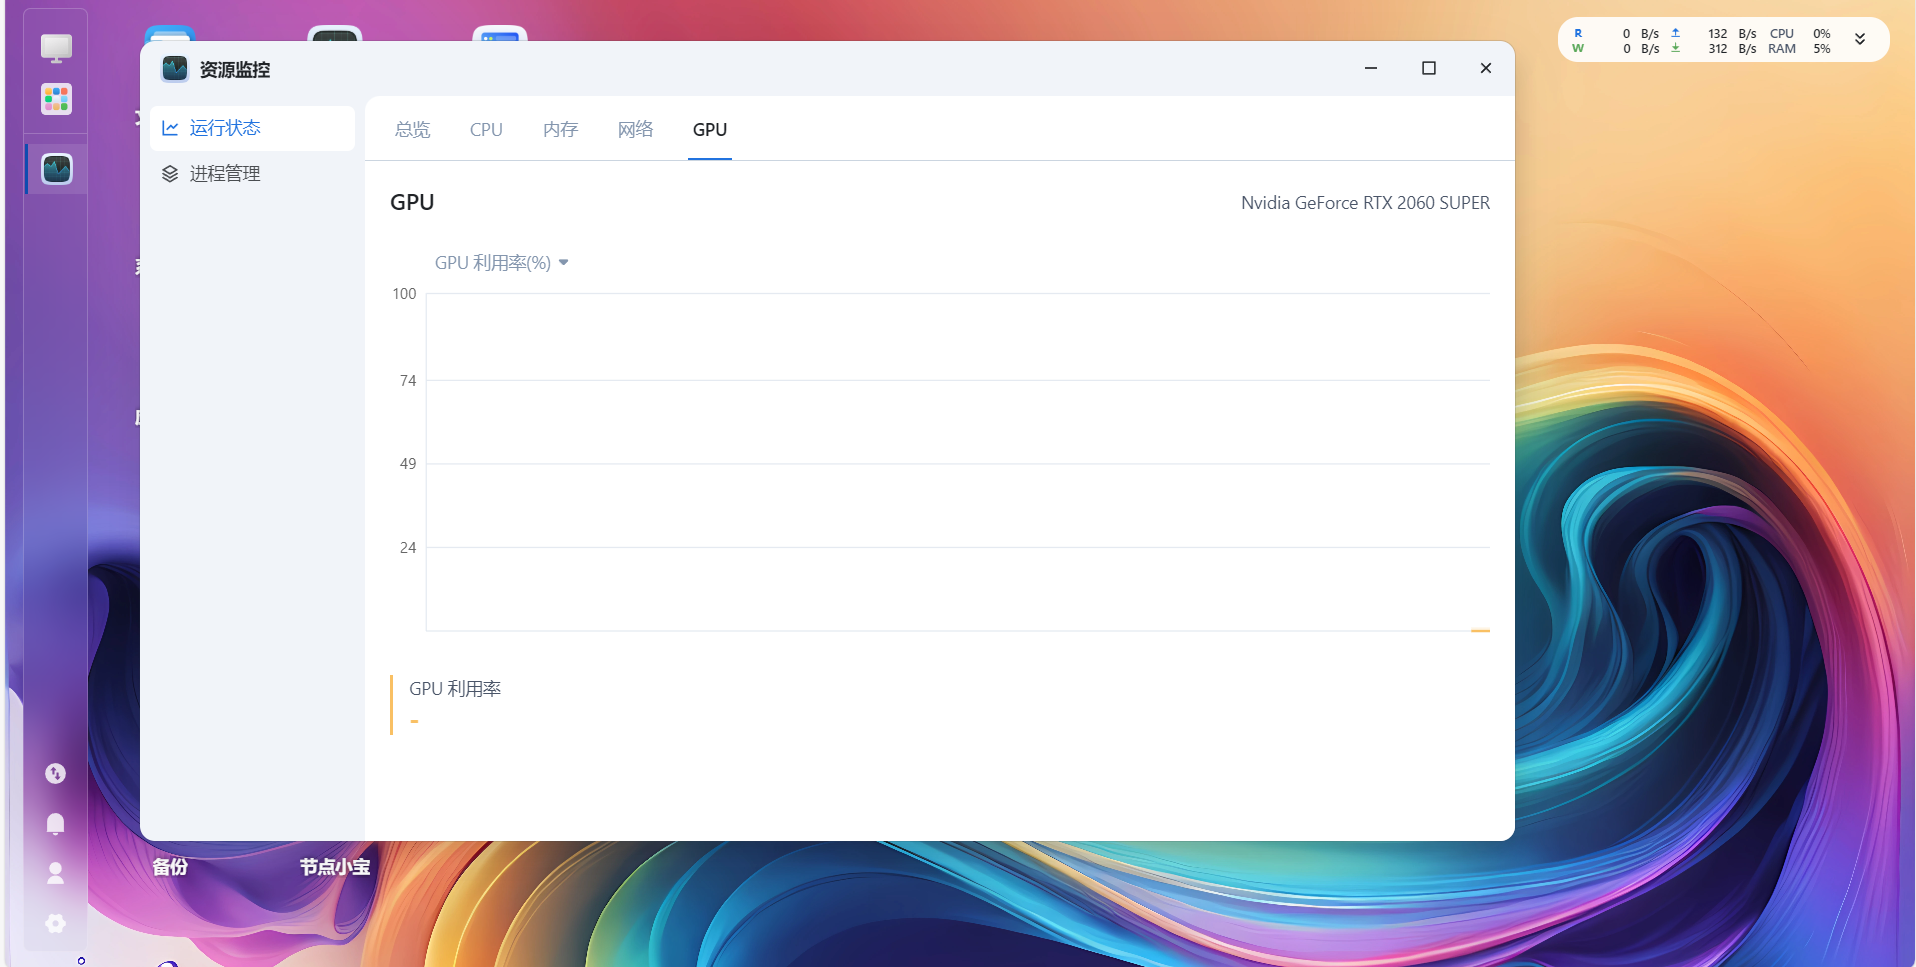The width and height of the screenshot is (1916, 967).
Task: Open the user account icon in the dock
Action: [56, 873]
